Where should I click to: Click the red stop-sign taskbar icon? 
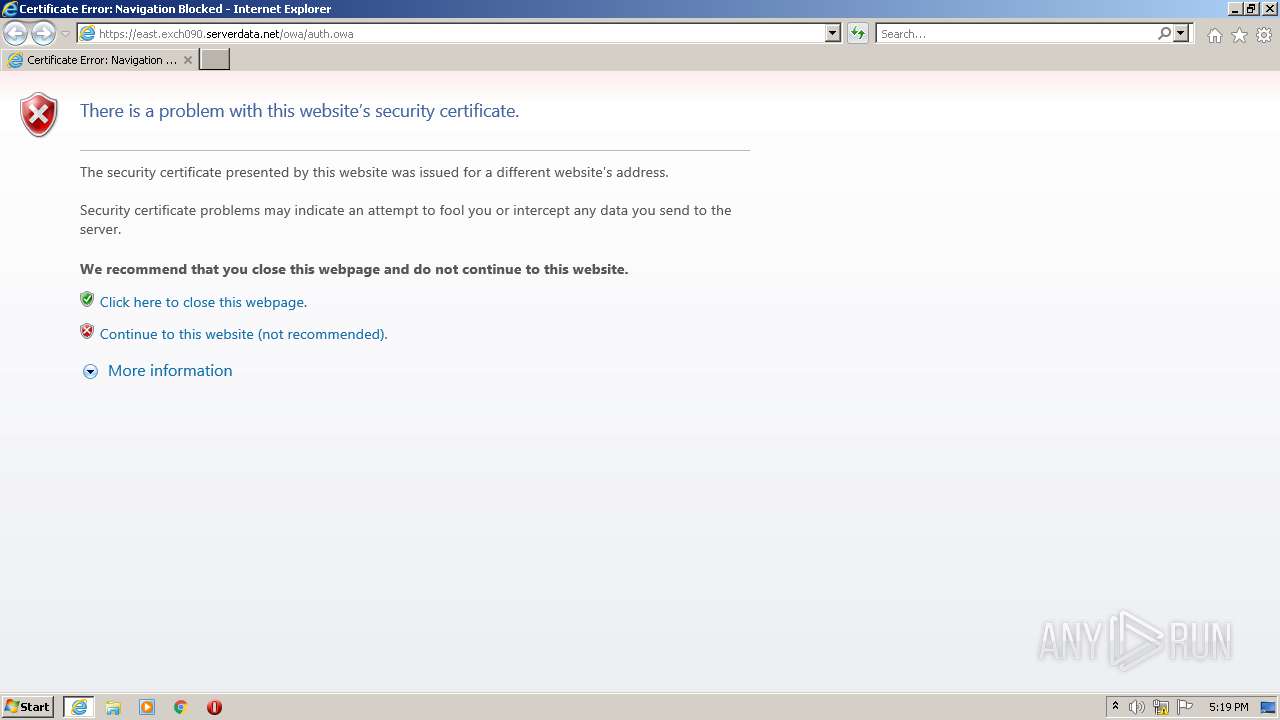214,707
